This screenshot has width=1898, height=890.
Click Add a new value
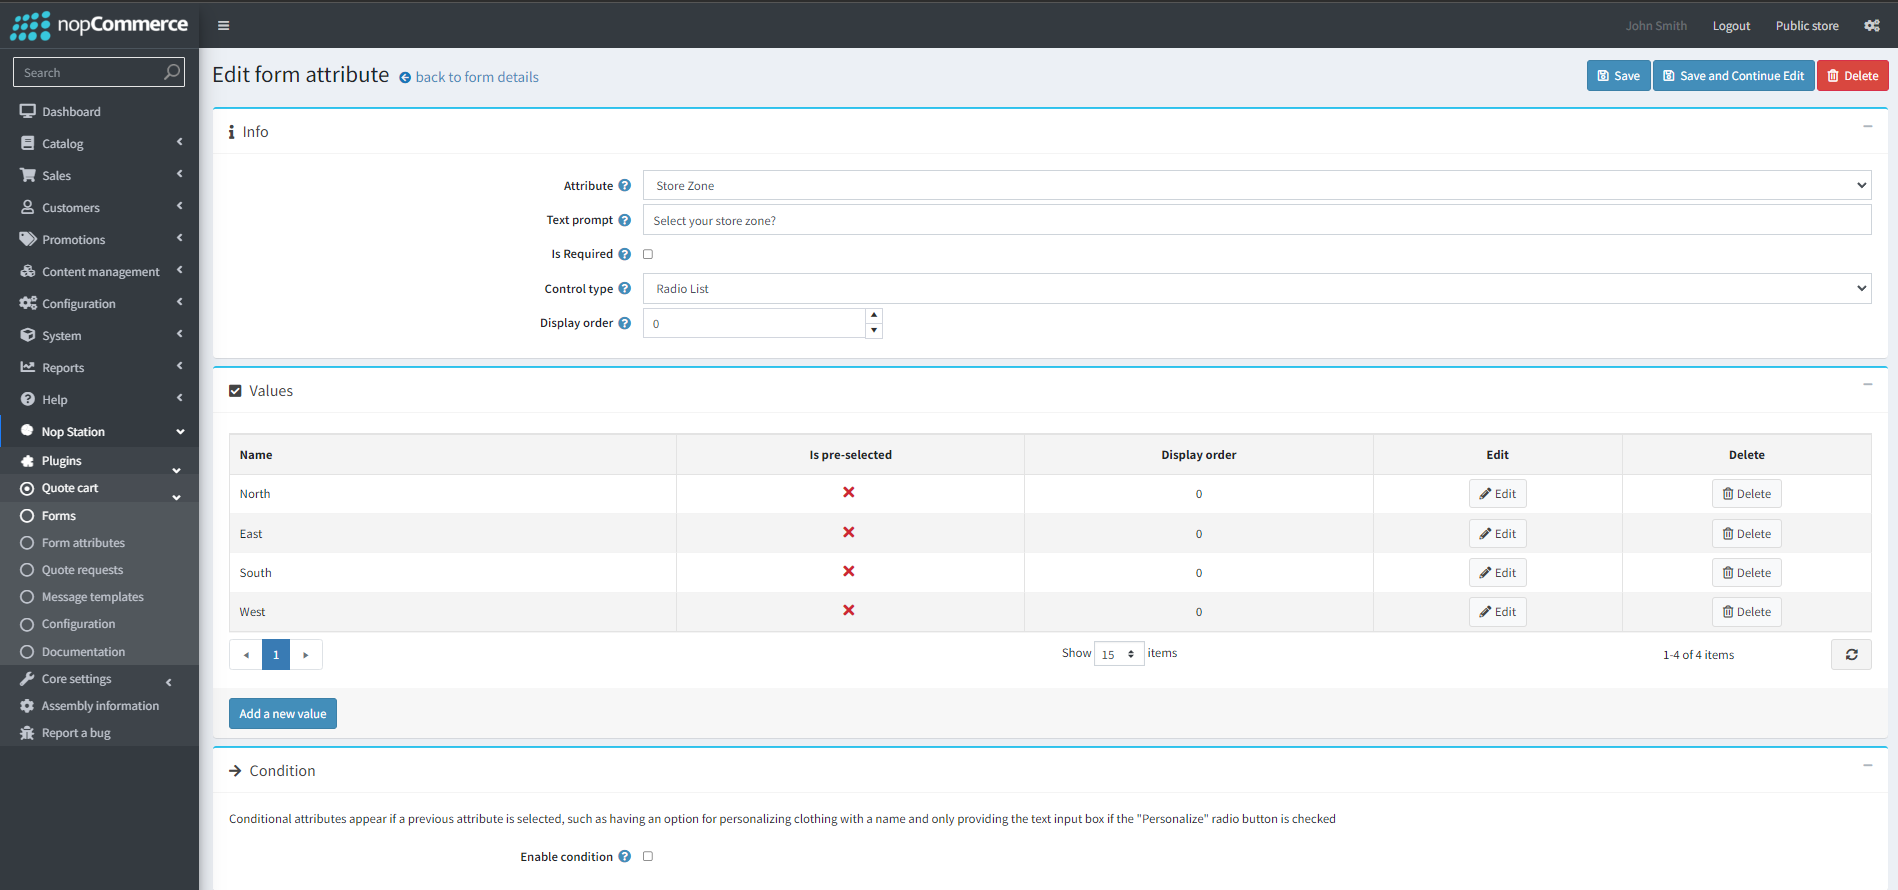point(283,714)
